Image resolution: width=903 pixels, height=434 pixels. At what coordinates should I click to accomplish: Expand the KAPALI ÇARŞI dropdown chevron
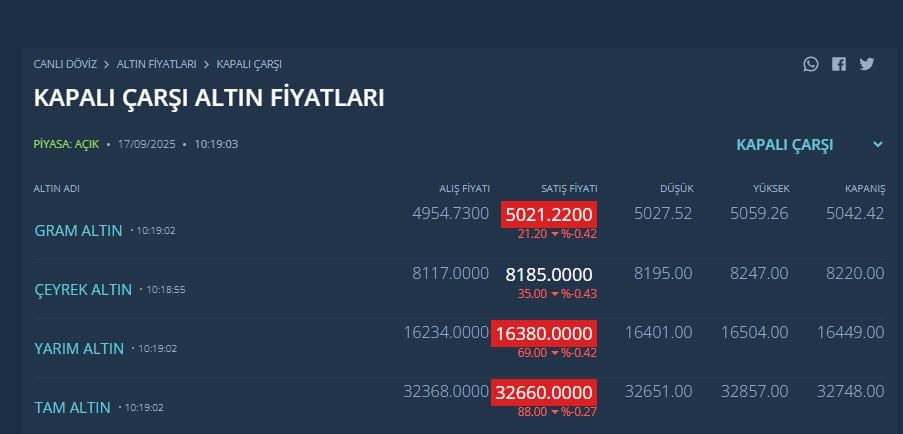(x=878, y=144)
